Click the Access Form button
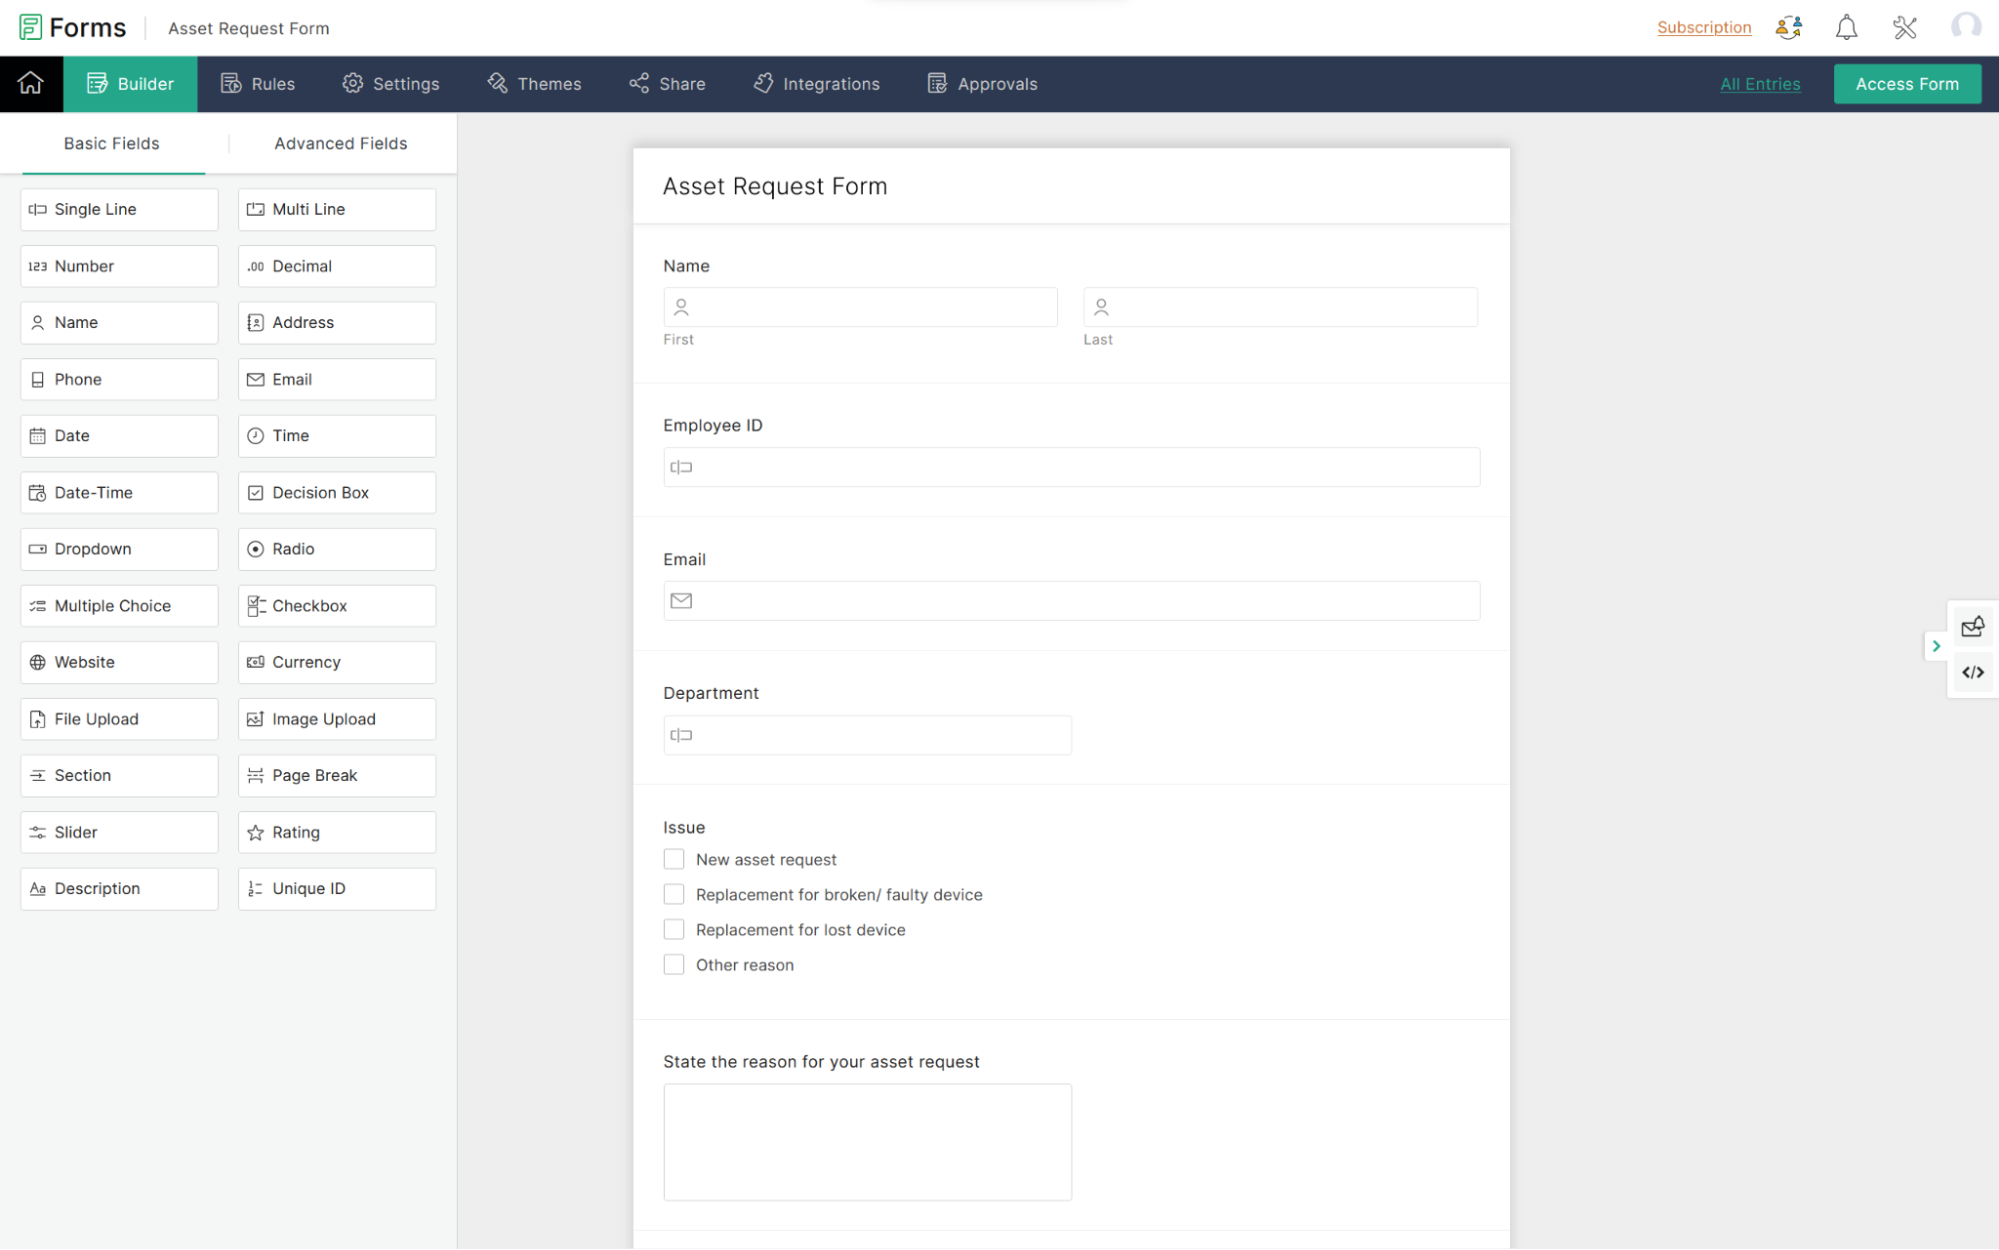Screen dimensions: 1999x1250 pyautogui.click(x=1906, y=84)
